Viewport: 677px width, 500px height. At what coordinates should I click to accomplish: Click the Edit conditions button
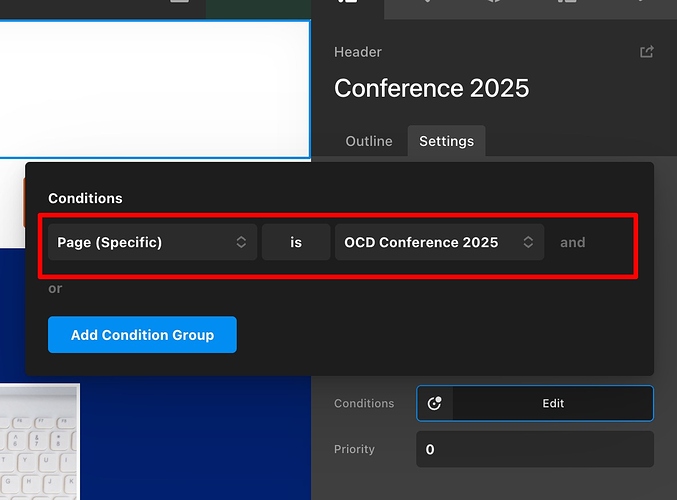point(553,403)
